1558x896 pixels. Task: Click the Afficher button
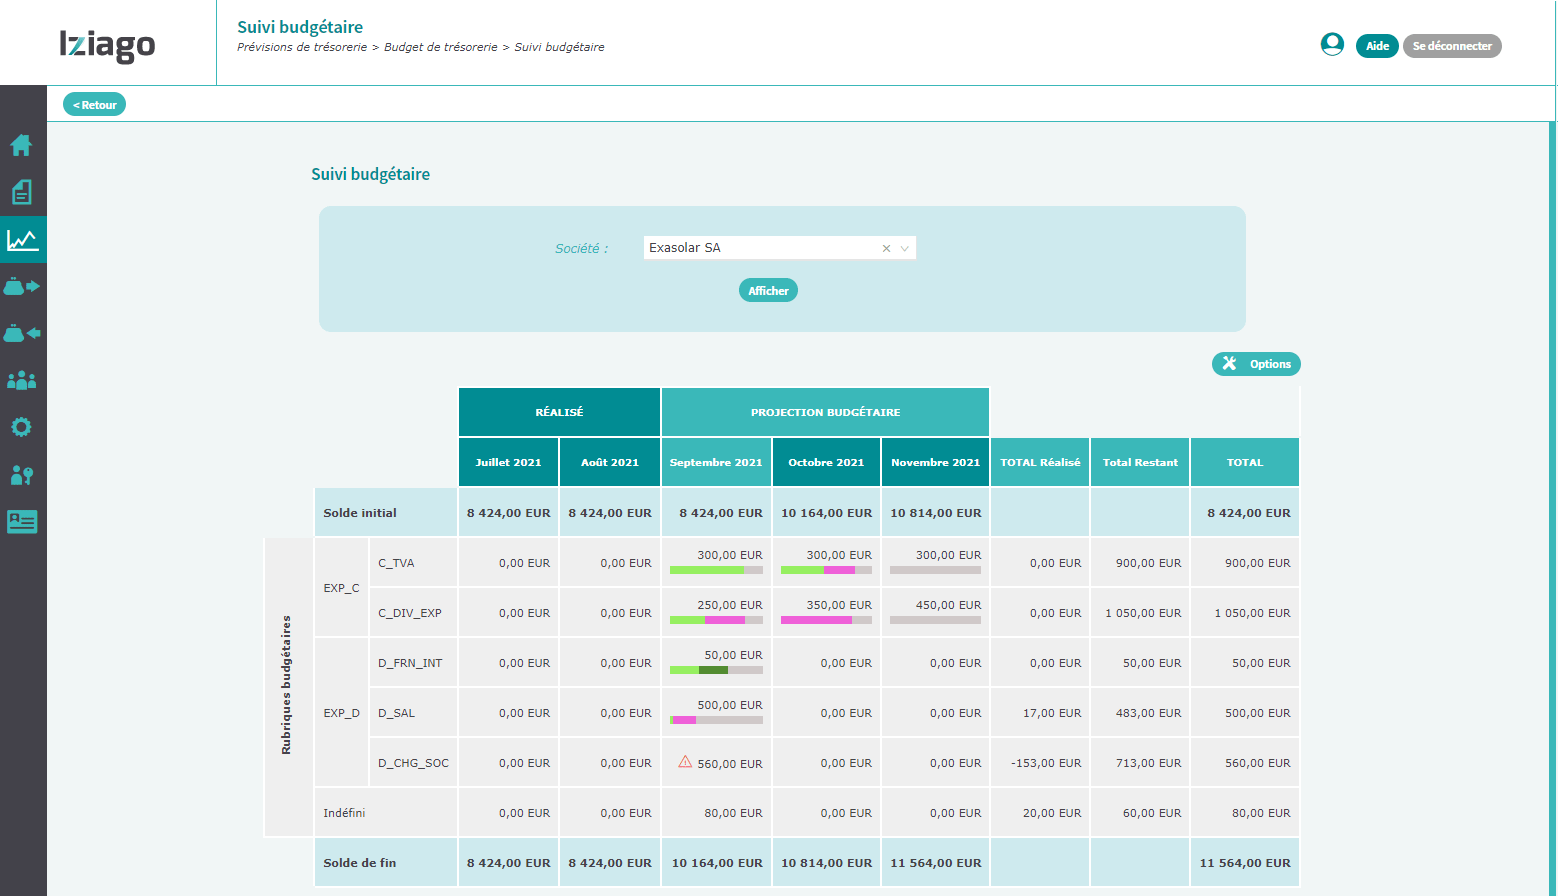click(768, 290)
